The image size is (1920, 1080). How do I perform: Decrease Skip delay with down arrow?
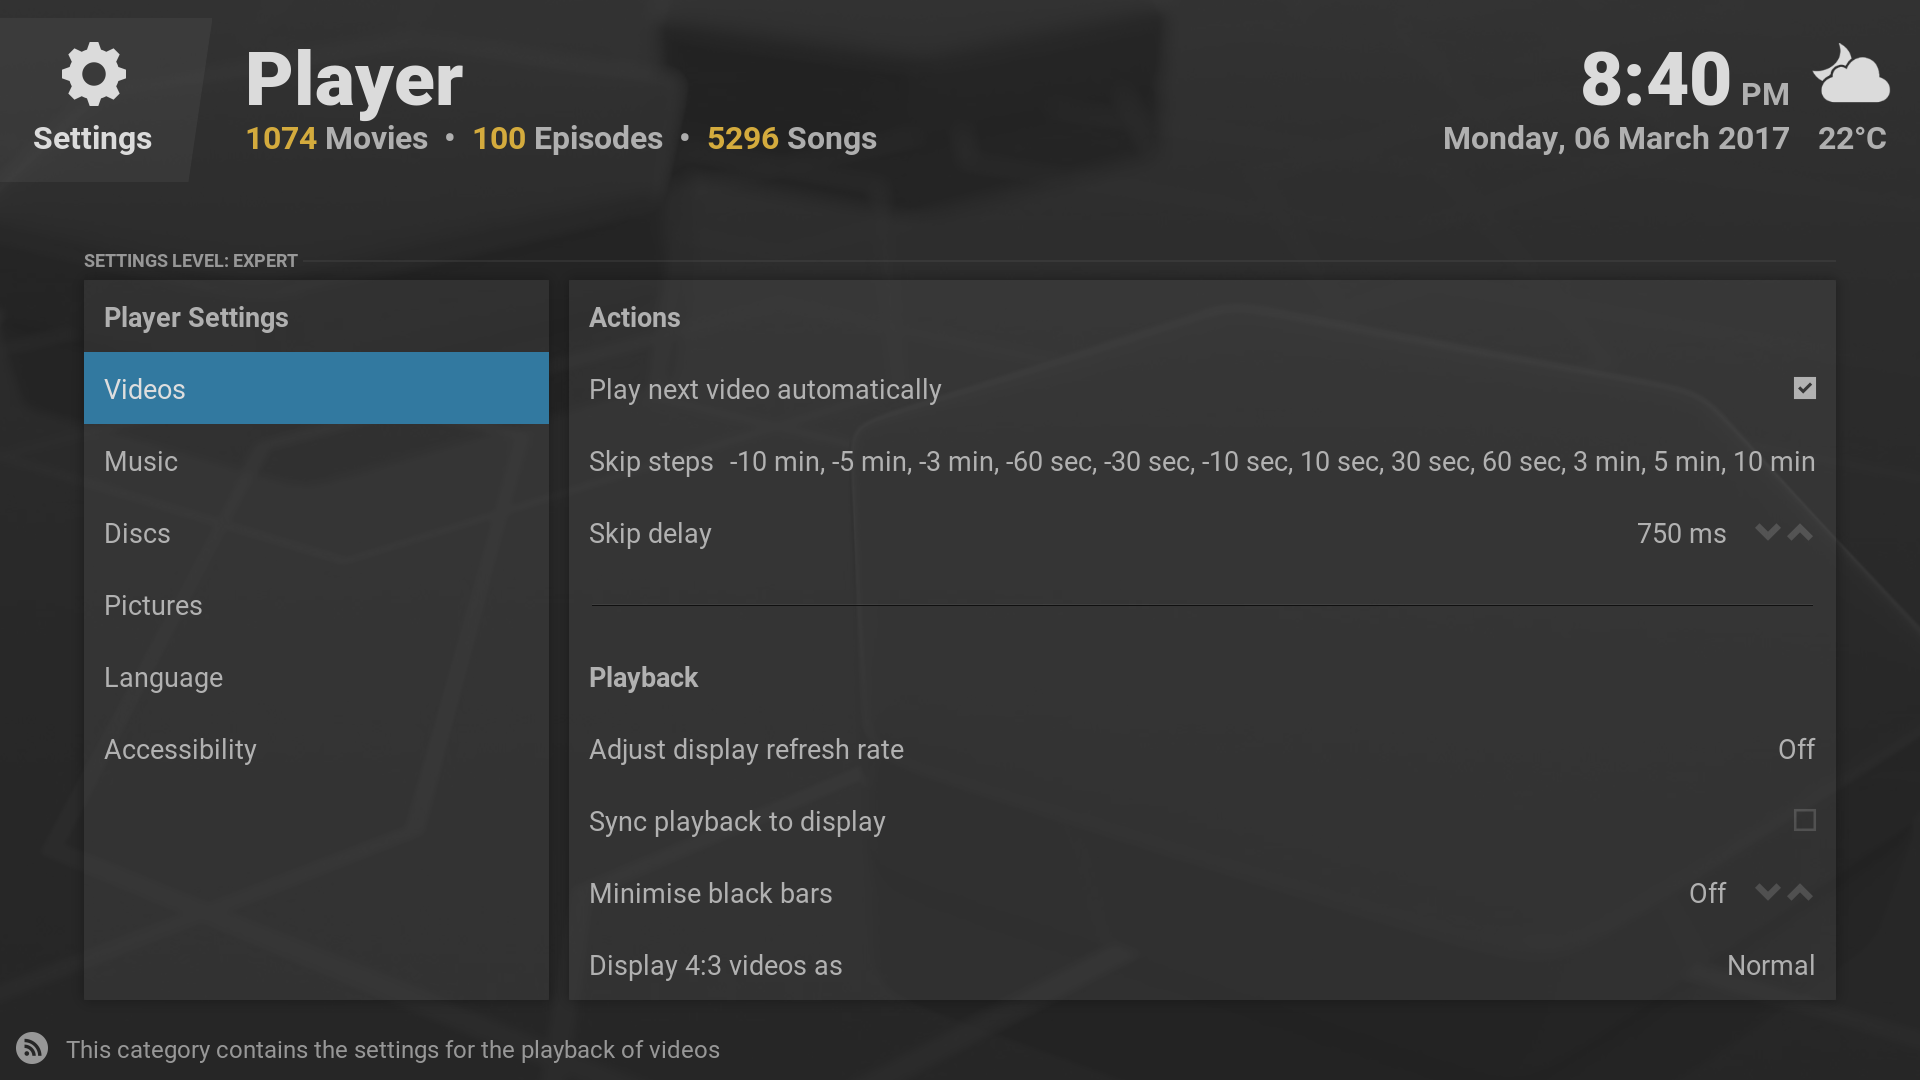[1767, 532]
